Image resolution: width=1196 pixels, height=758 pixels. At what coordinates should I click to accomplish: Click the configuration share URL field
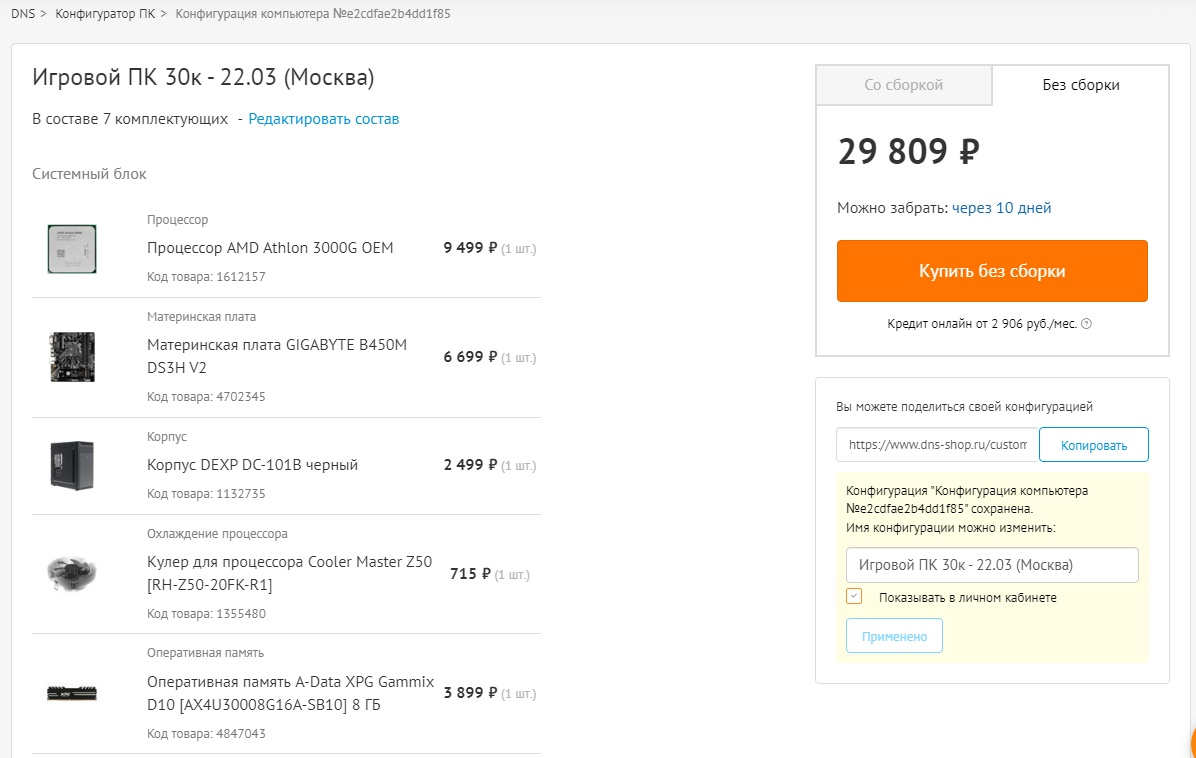click(x=937, y=445)
